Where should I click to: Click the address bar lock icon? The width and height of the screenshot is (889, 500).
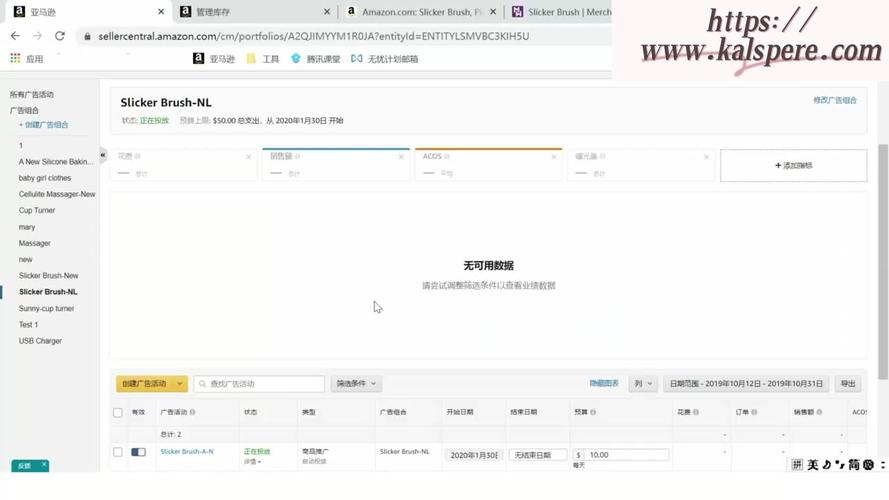[87, 36]
